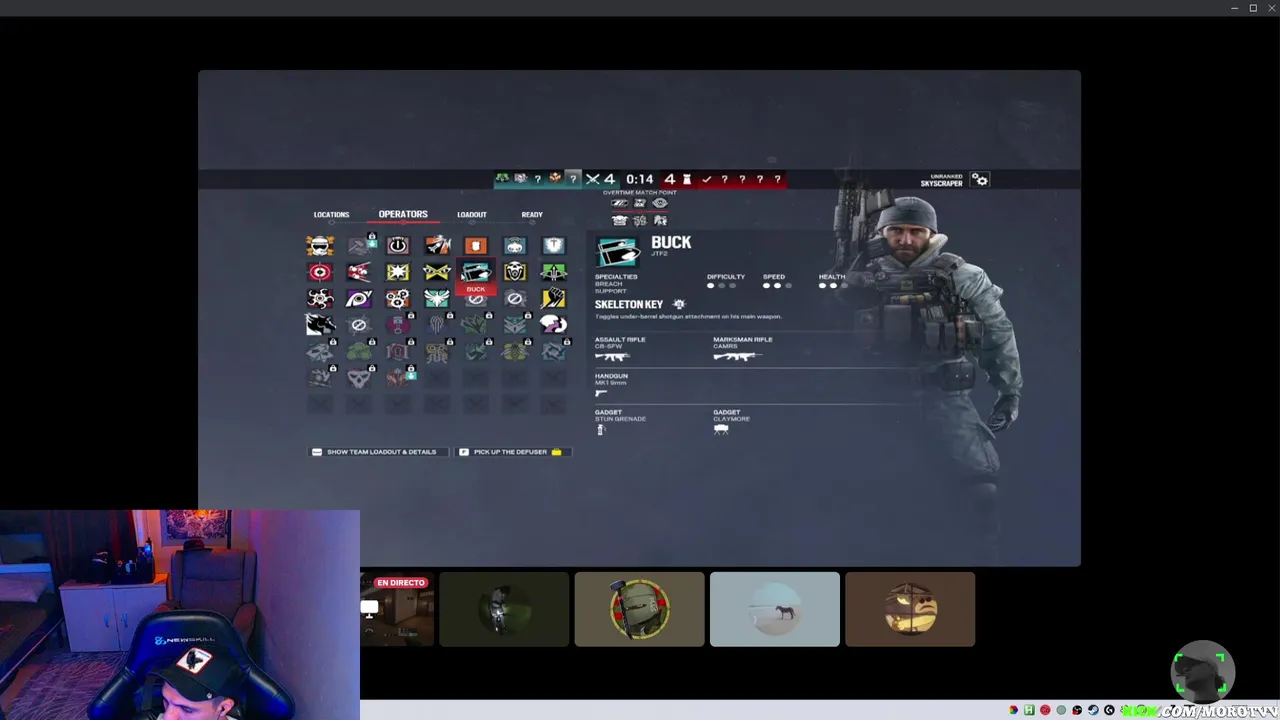1280x720 pixels.
Task: Open the settings gear in the top bar
Action: pyautogui.click(x=981, y=180)
